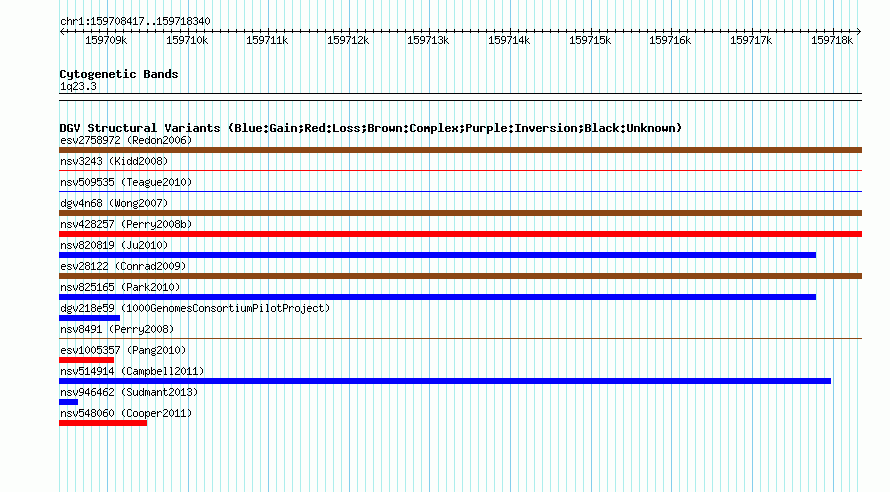Click the DGV Structural Variants track title
Viewport: 890px width, 492px height.
(x=371, y=128)
